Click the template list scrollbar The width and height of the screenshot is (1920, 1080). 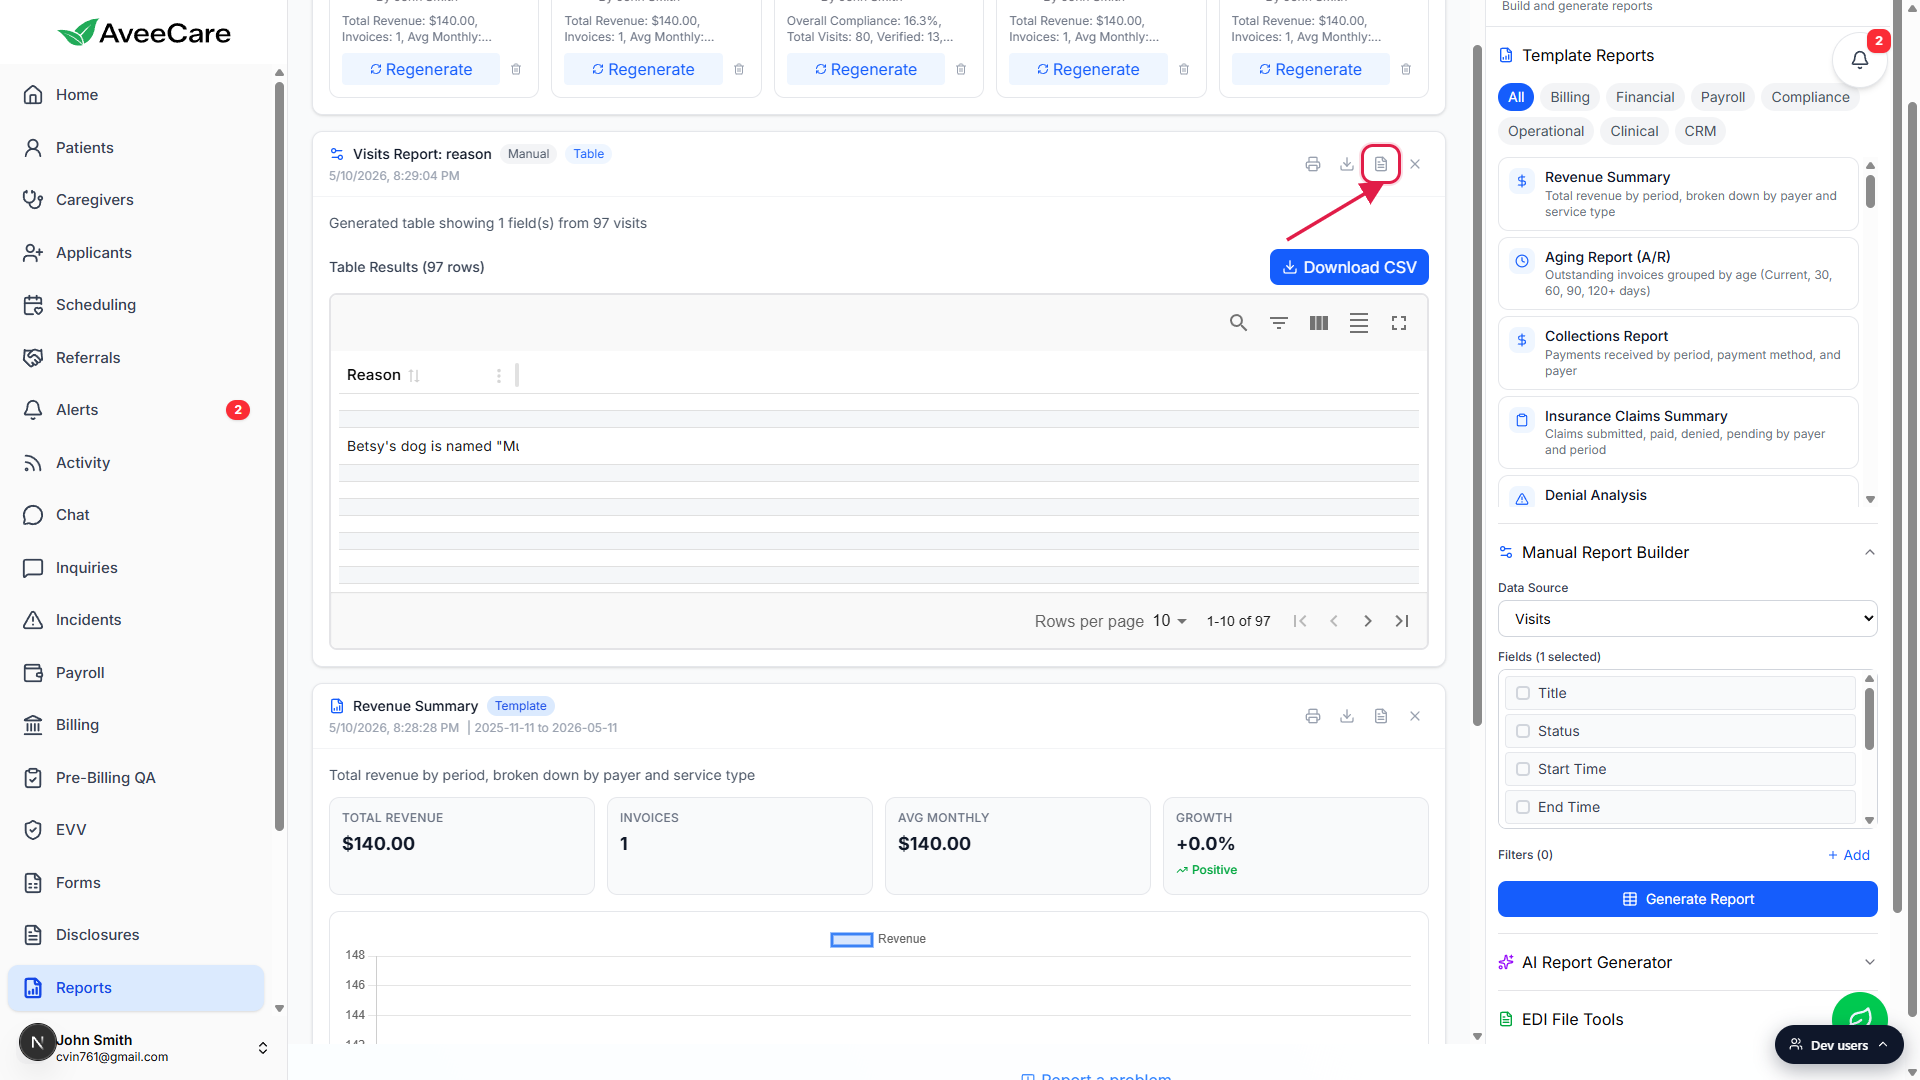pos(1870,192)
